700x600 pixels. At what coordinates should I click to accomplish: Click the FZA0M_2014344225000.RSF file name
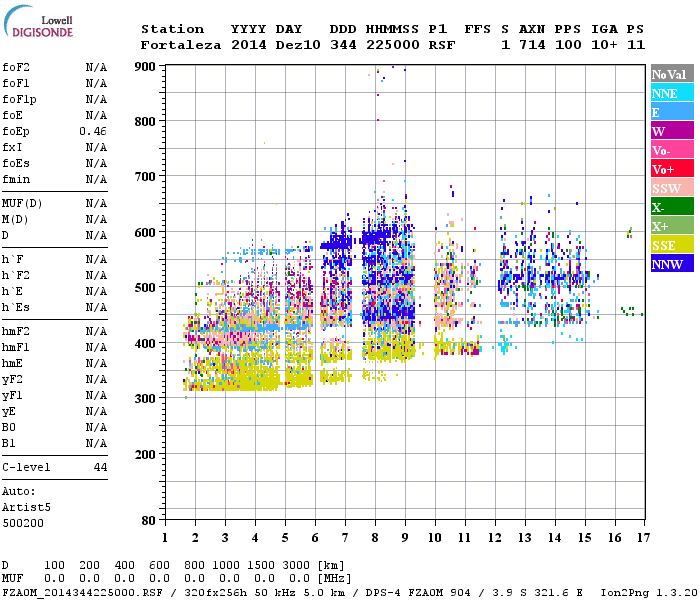point(82,593)
